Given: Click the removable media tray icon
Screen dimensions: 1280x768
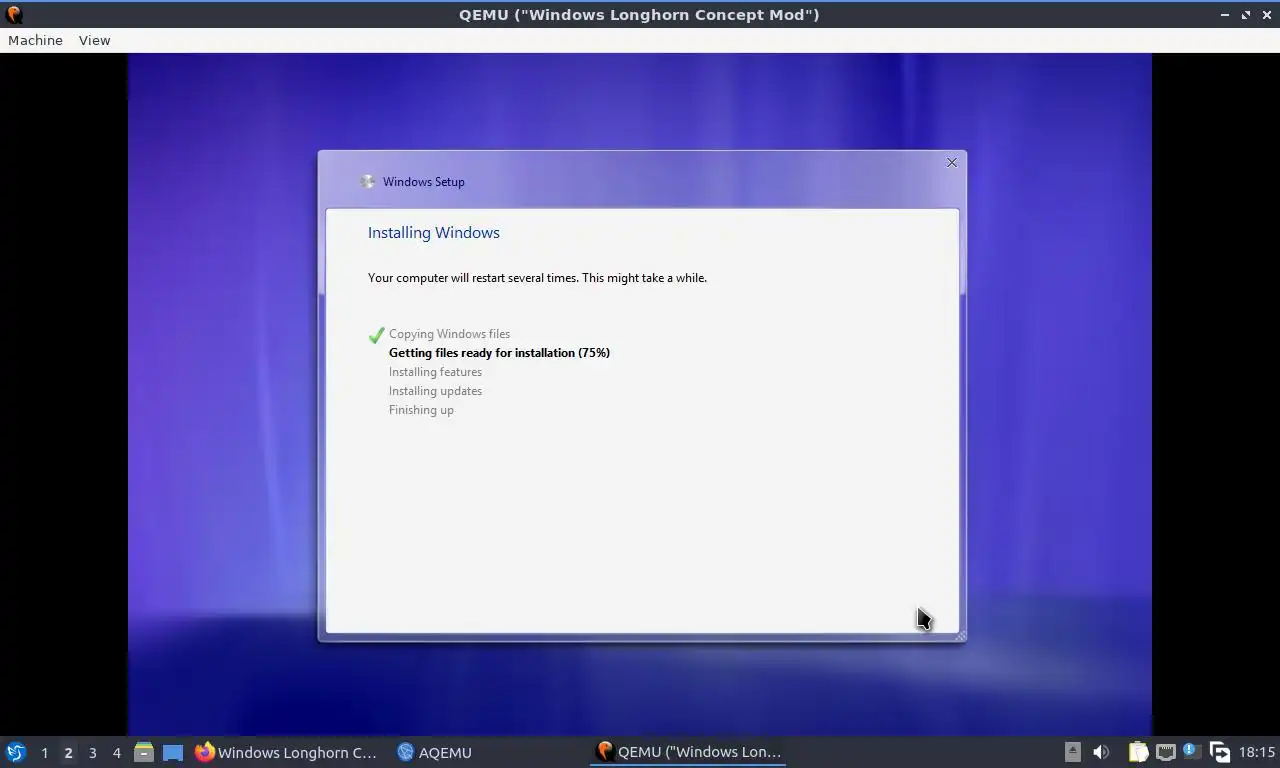Looking at the screenshot, I should click(x=1072, y=752).
